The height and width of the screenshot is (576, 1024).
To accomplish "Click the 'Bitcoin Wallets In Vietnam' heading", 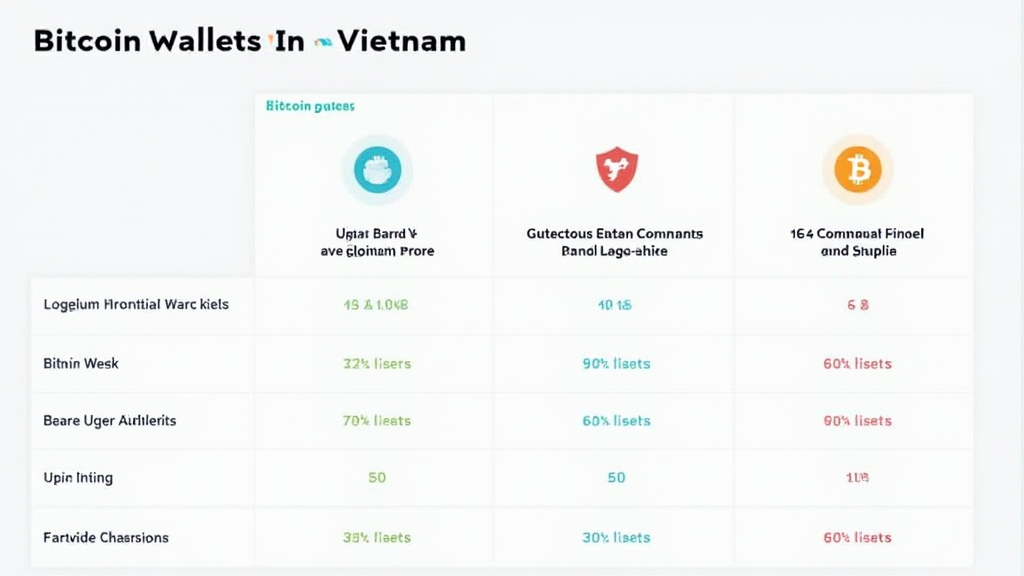I will [x=249, y=42].
